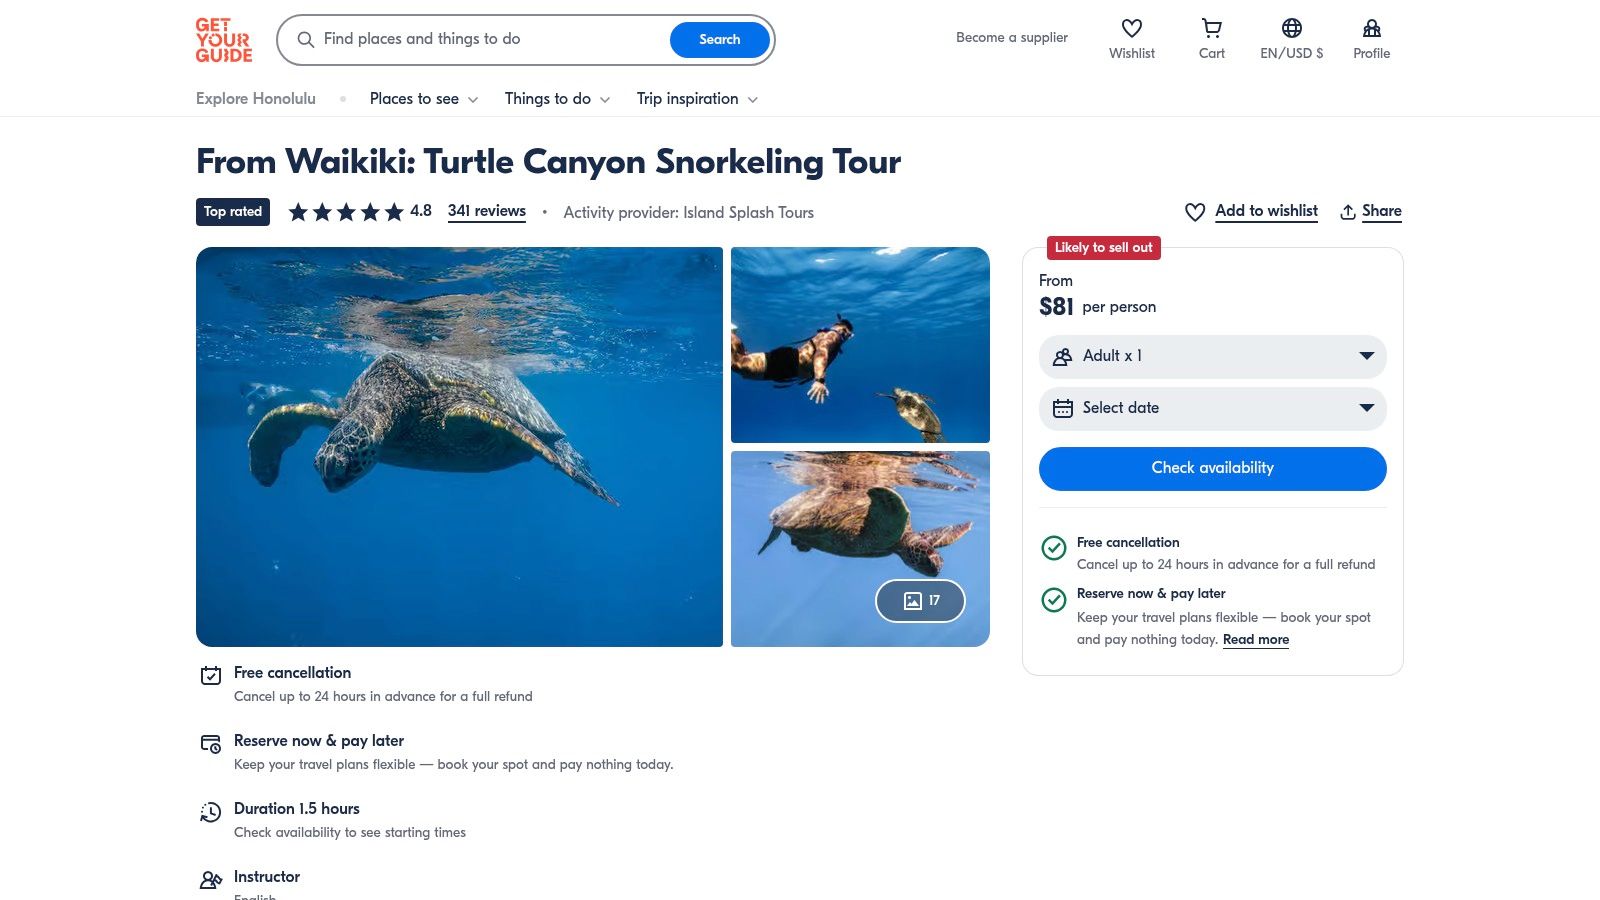
Task: Click the Check availability button
Action: (1212, 468)
